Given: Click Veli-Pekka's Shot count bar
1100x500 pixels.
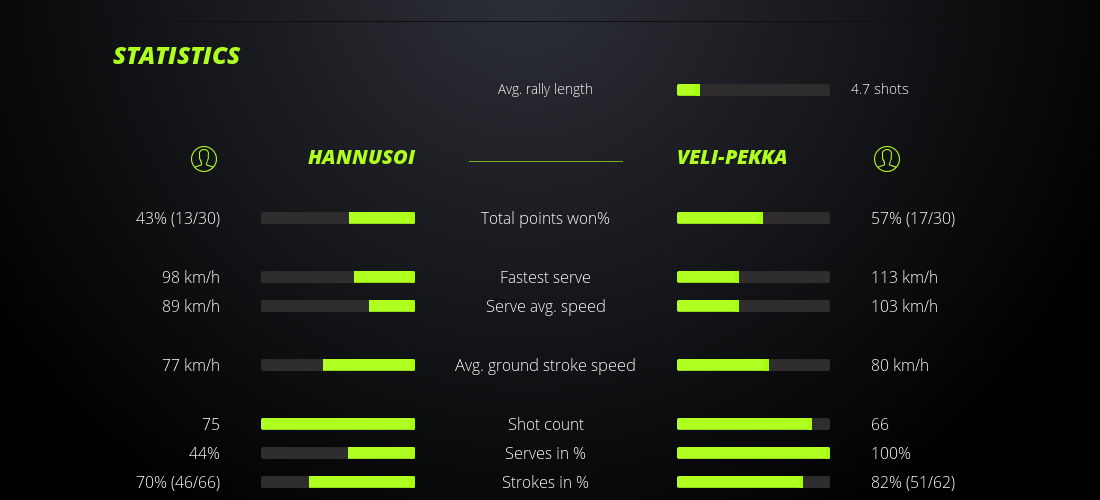Looking at the screenshot, I should [x=753, y=424].
